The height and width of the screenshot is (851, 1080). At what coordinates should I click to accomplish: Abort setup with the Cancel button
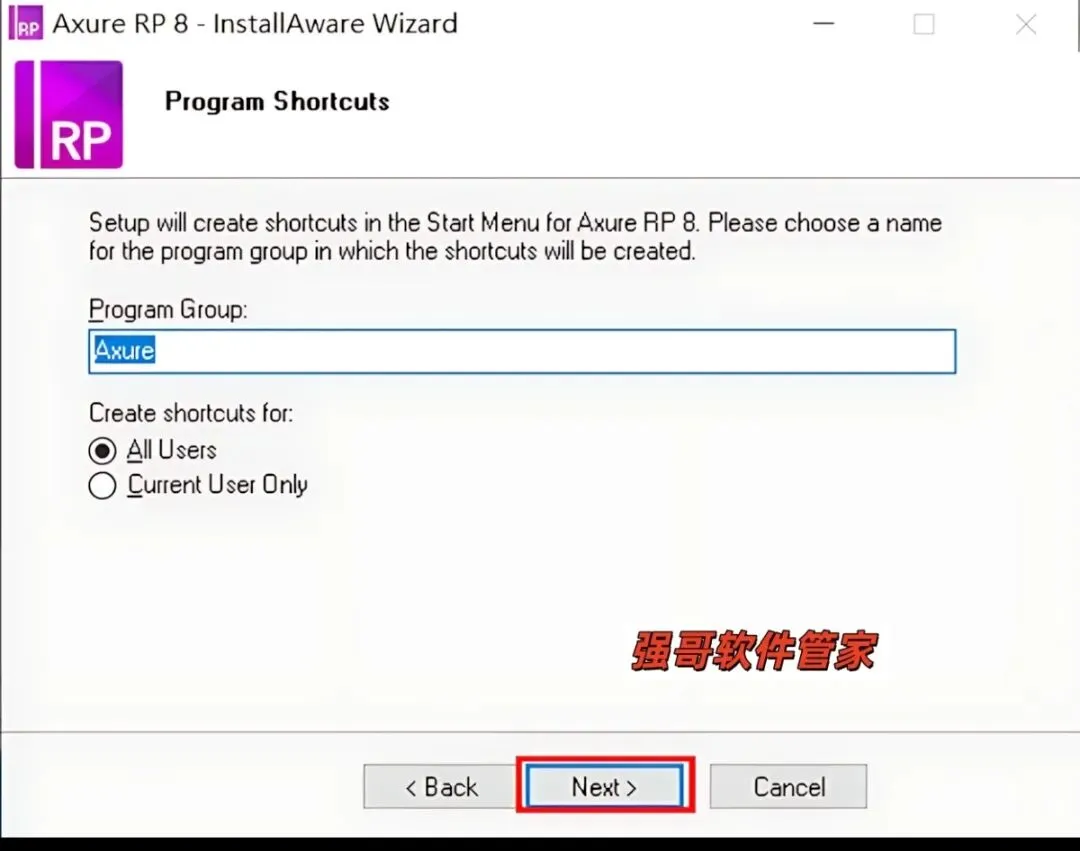click(789, 786)
